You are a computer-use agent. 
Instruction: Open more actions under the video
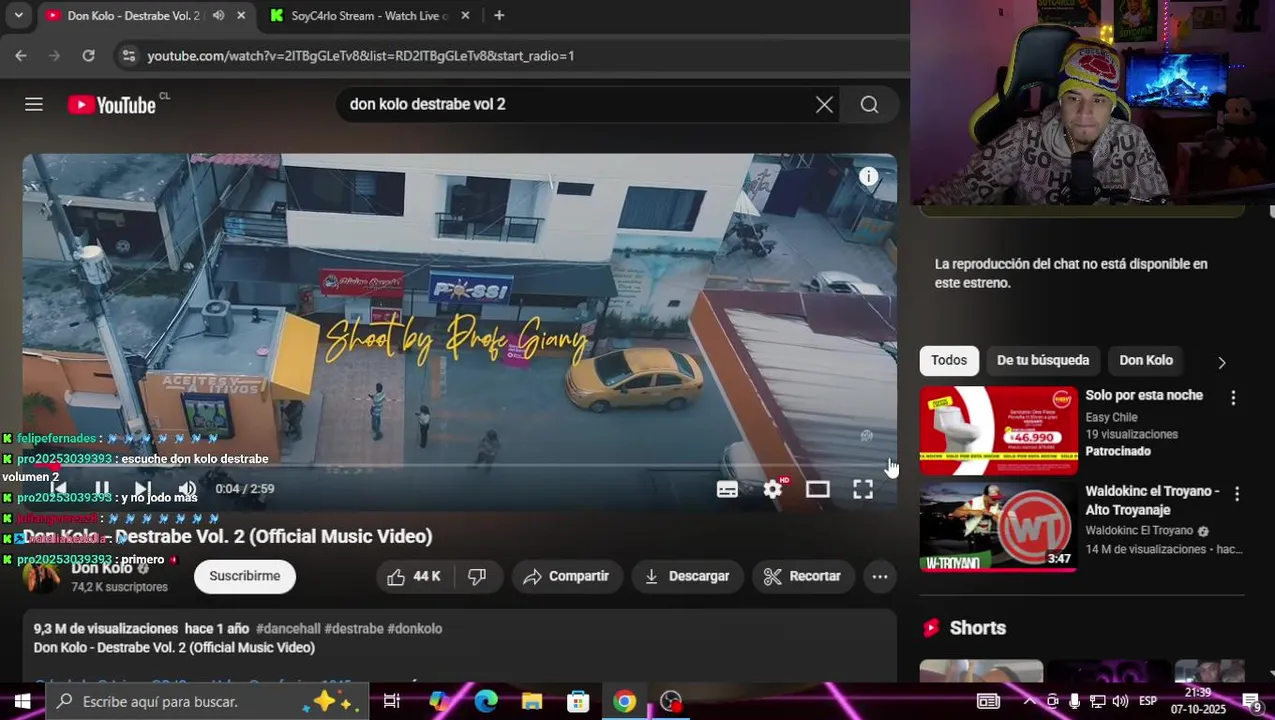pos(879,576)
